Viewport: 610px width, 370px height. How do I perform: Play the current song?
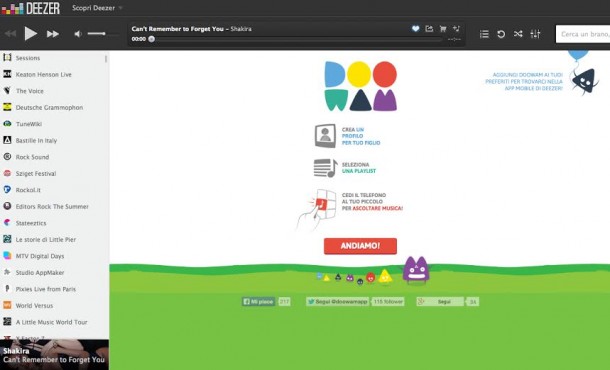pos(31,34)
